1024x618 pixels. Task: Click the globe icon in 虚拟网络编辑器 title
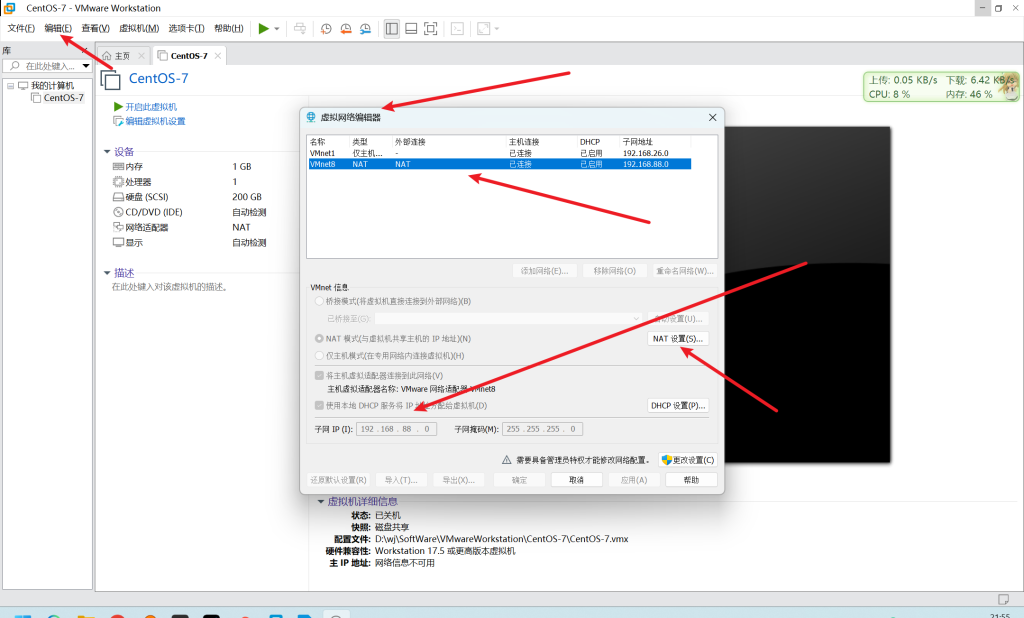click(x=312, y=117)
